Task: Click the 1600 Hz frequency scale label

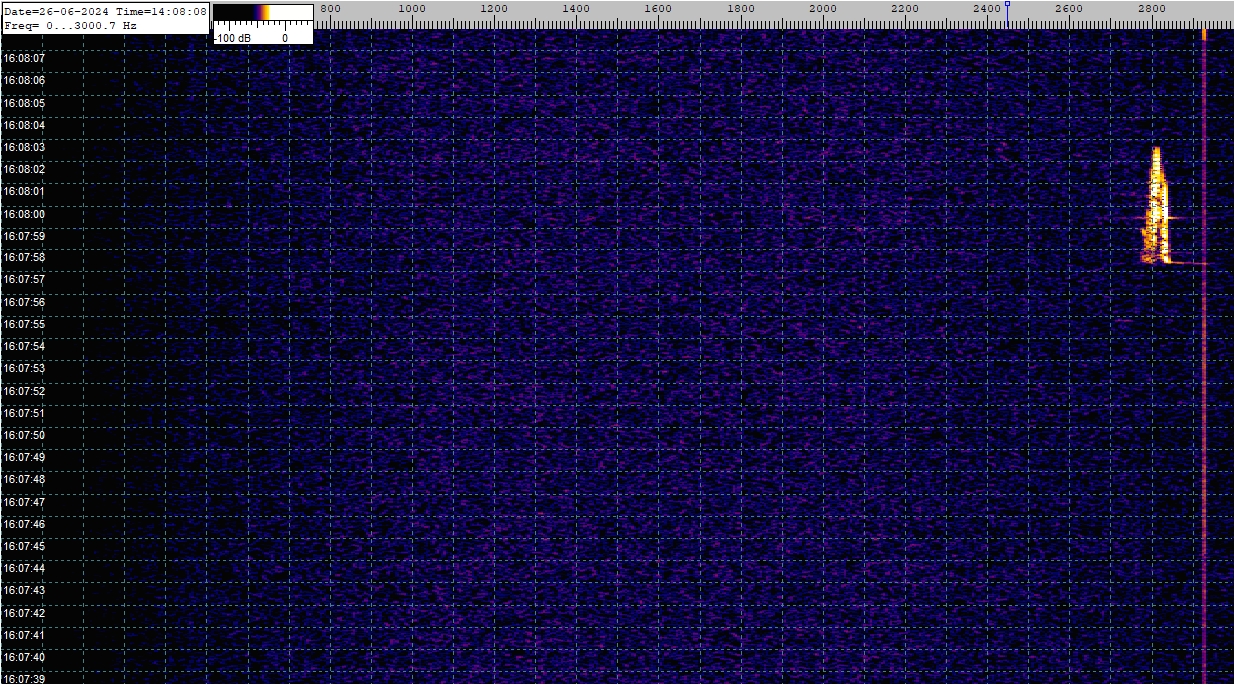Action: (x=658, y=9)
